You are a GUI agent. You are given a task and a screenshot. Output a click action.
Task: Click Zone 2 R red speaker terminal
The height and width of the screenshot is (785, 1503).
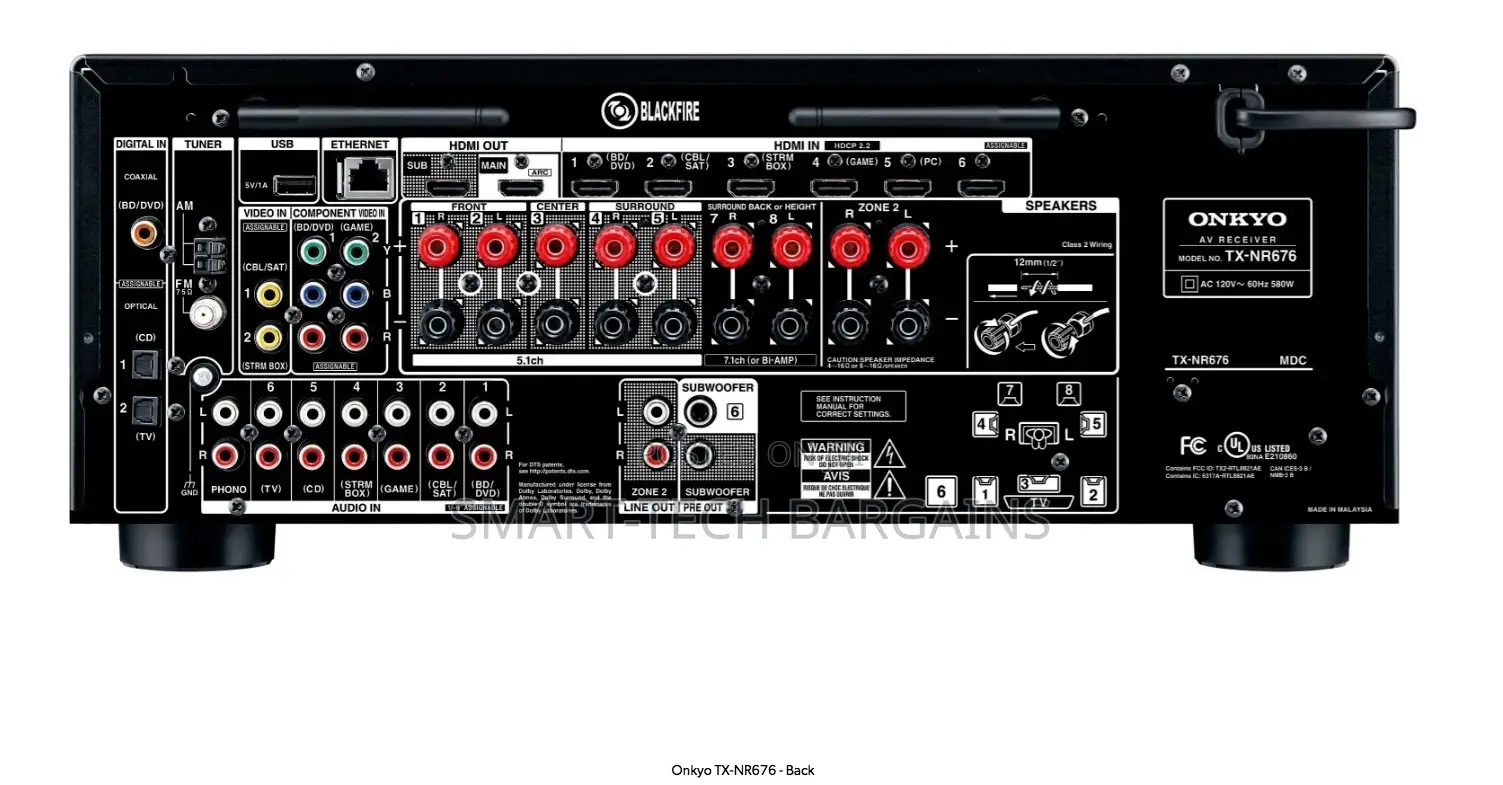[x=850, y=245]
